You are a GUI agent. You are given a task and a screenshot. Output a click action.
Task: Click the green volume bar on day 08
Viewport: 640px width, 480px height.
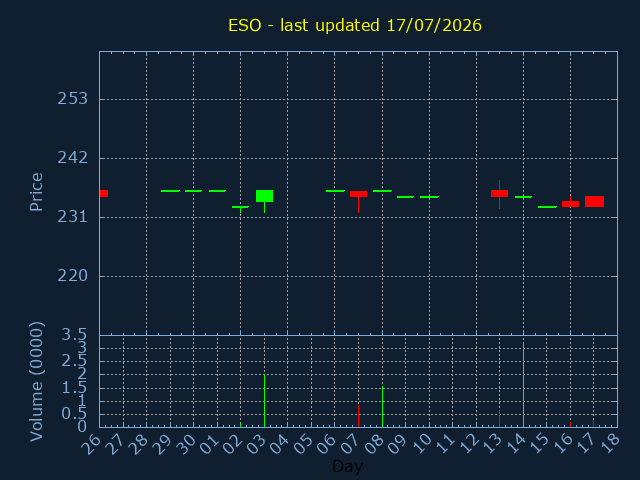pyautogui.click(x=382, y=407)
